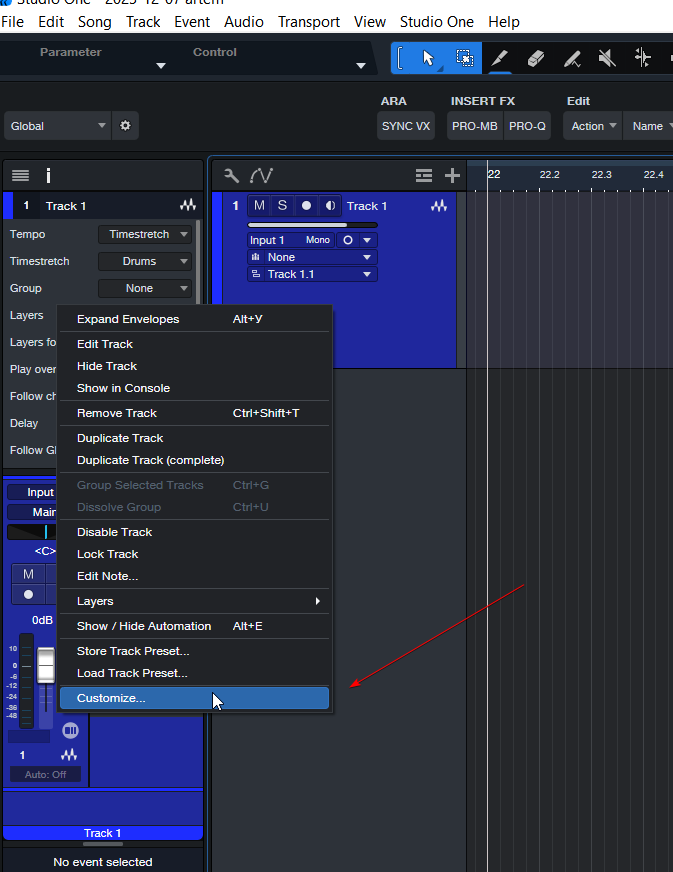This screenshot has height=872, width=673.
Task: Open track list hamburger icon in inspector
Action: 21,176
